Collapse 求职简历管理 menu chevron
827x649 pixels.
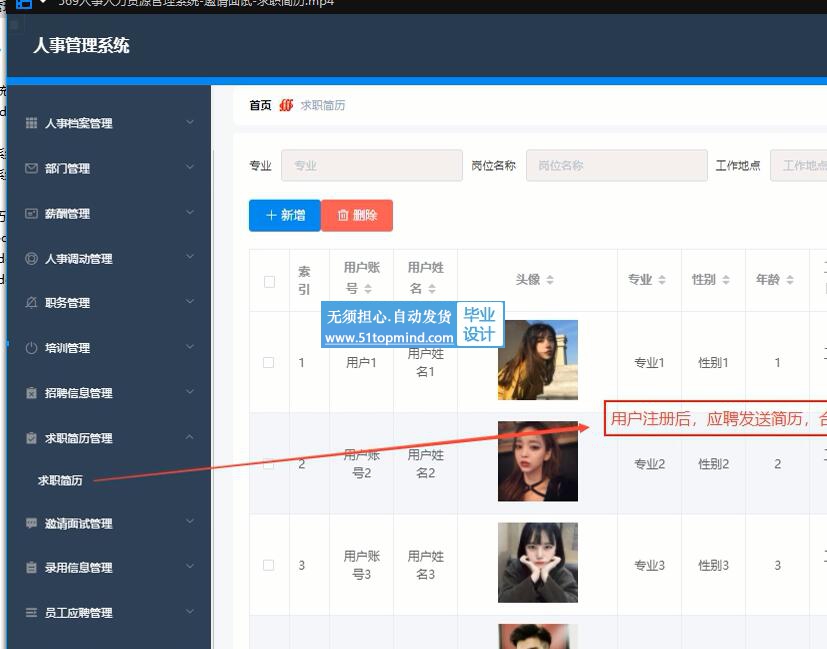pos(190,437)
